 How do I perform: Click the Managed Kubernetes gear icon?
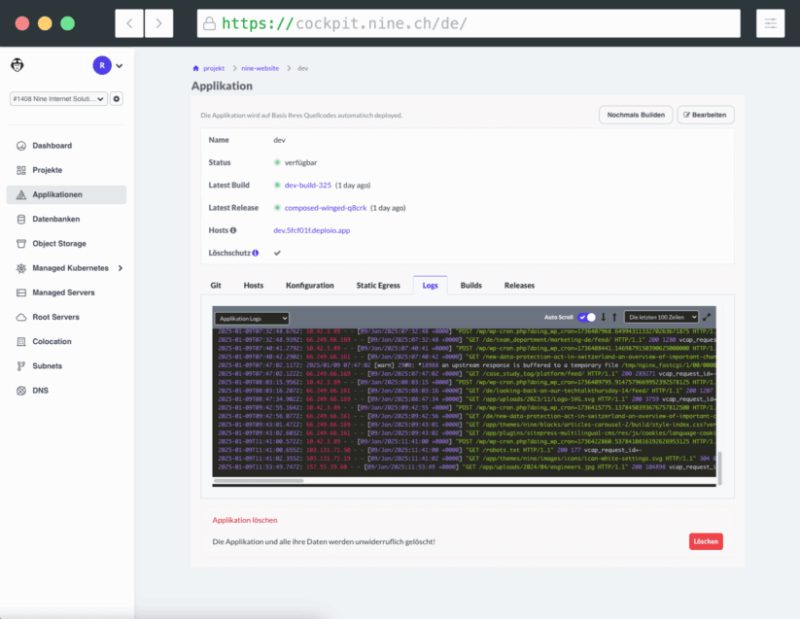click(x=21, y=268)
